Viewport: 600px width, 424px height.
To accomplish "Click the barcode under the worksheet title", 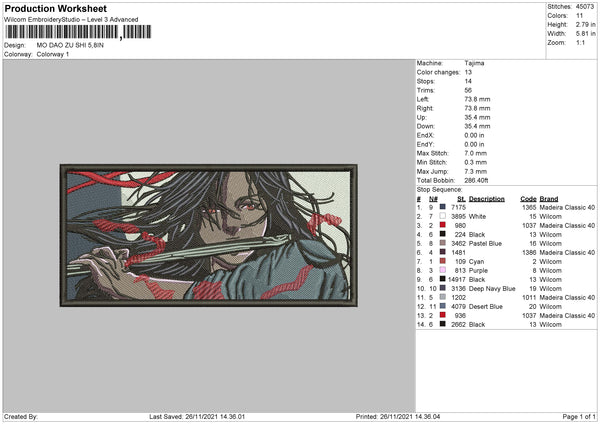I will pyautogui.click(x=78, y=32).
